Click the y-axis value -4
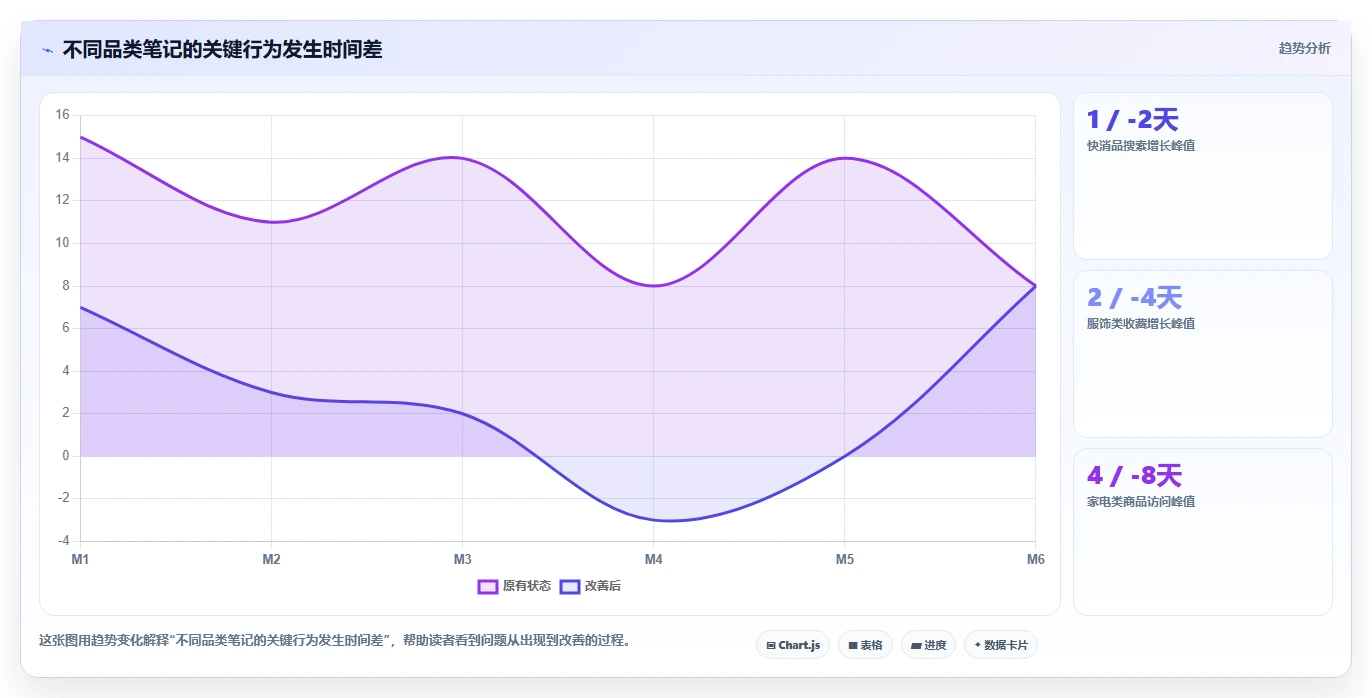This screenshot has height=698, width=1372. (x=63, y=541)
